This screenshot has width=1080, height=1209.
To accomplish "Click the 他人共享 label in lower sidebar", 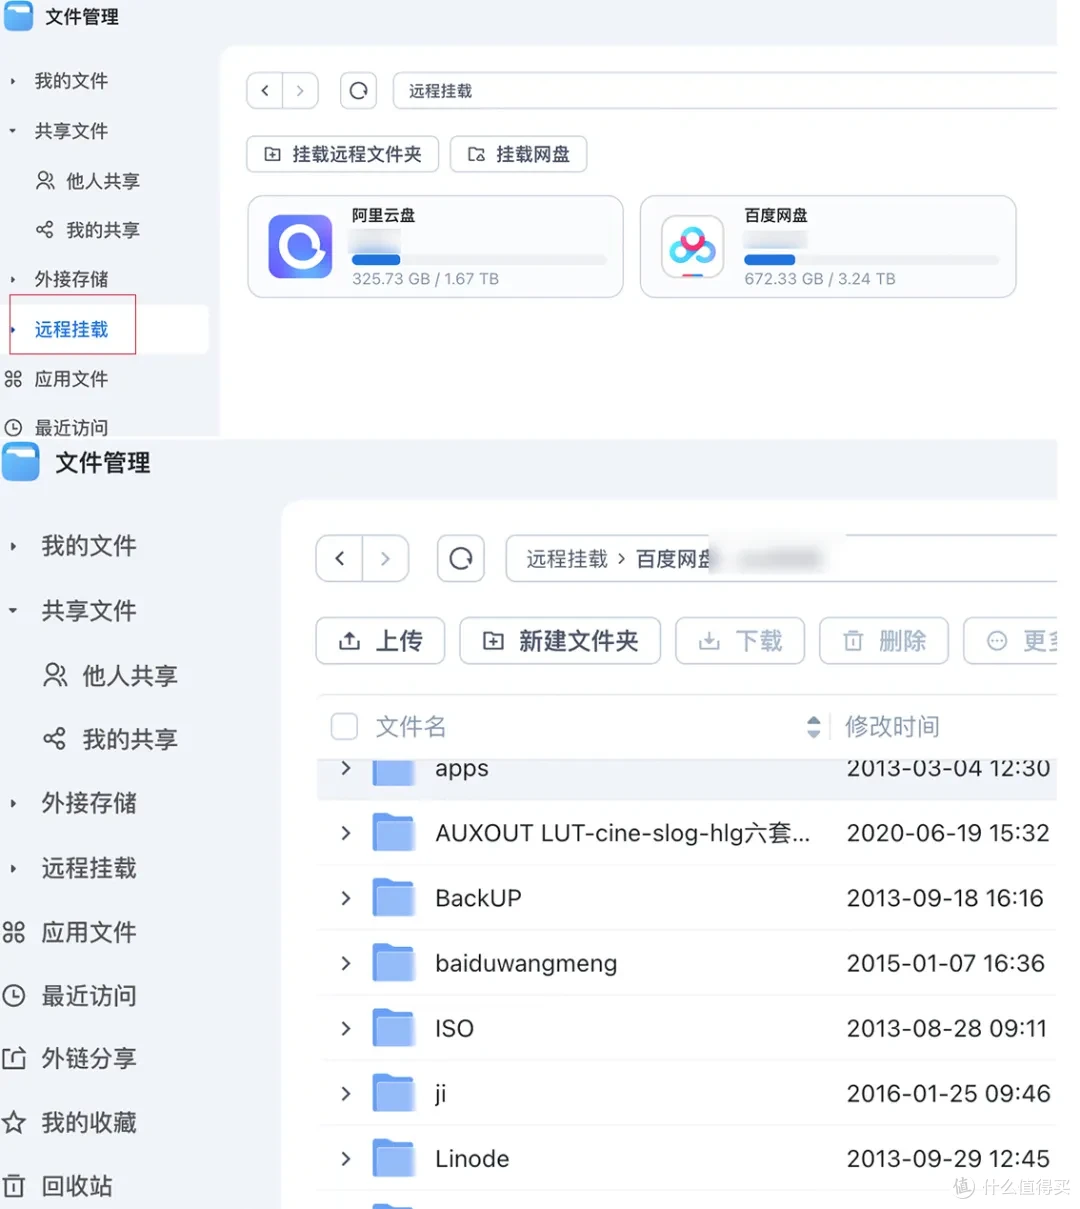I will [130, 675].
